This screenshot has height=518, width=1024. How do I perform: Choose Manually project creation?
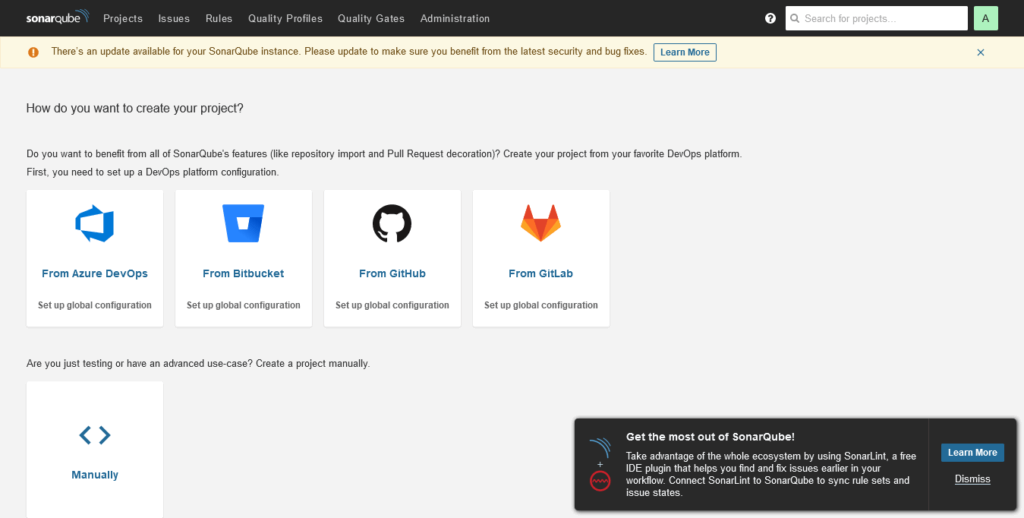pyautogui.click(x=95, y=475)
